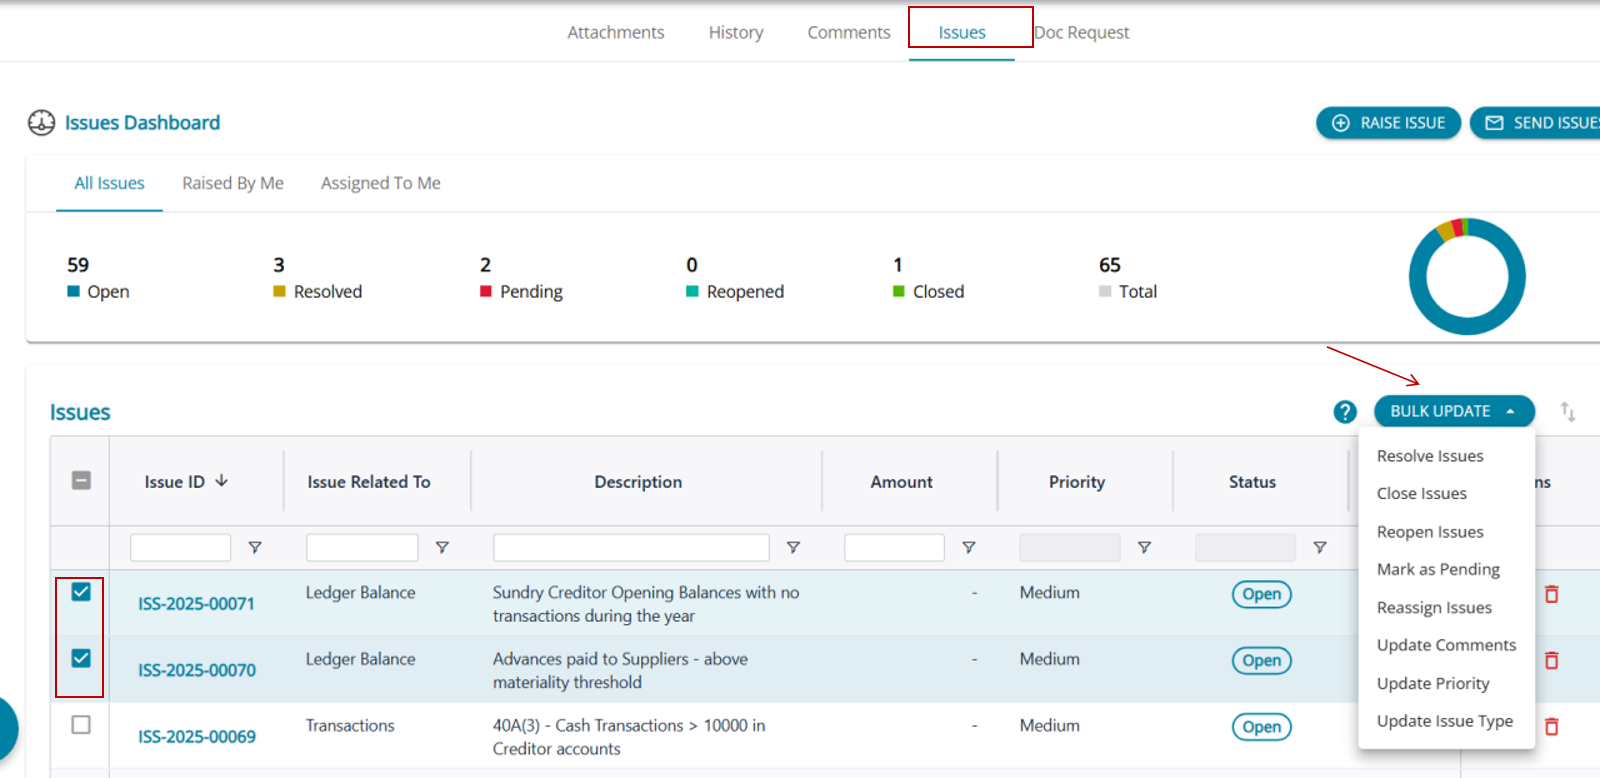Switch to the Raised By Me tab
Viewport: 1600px width, 778px height.
[232, 183]
